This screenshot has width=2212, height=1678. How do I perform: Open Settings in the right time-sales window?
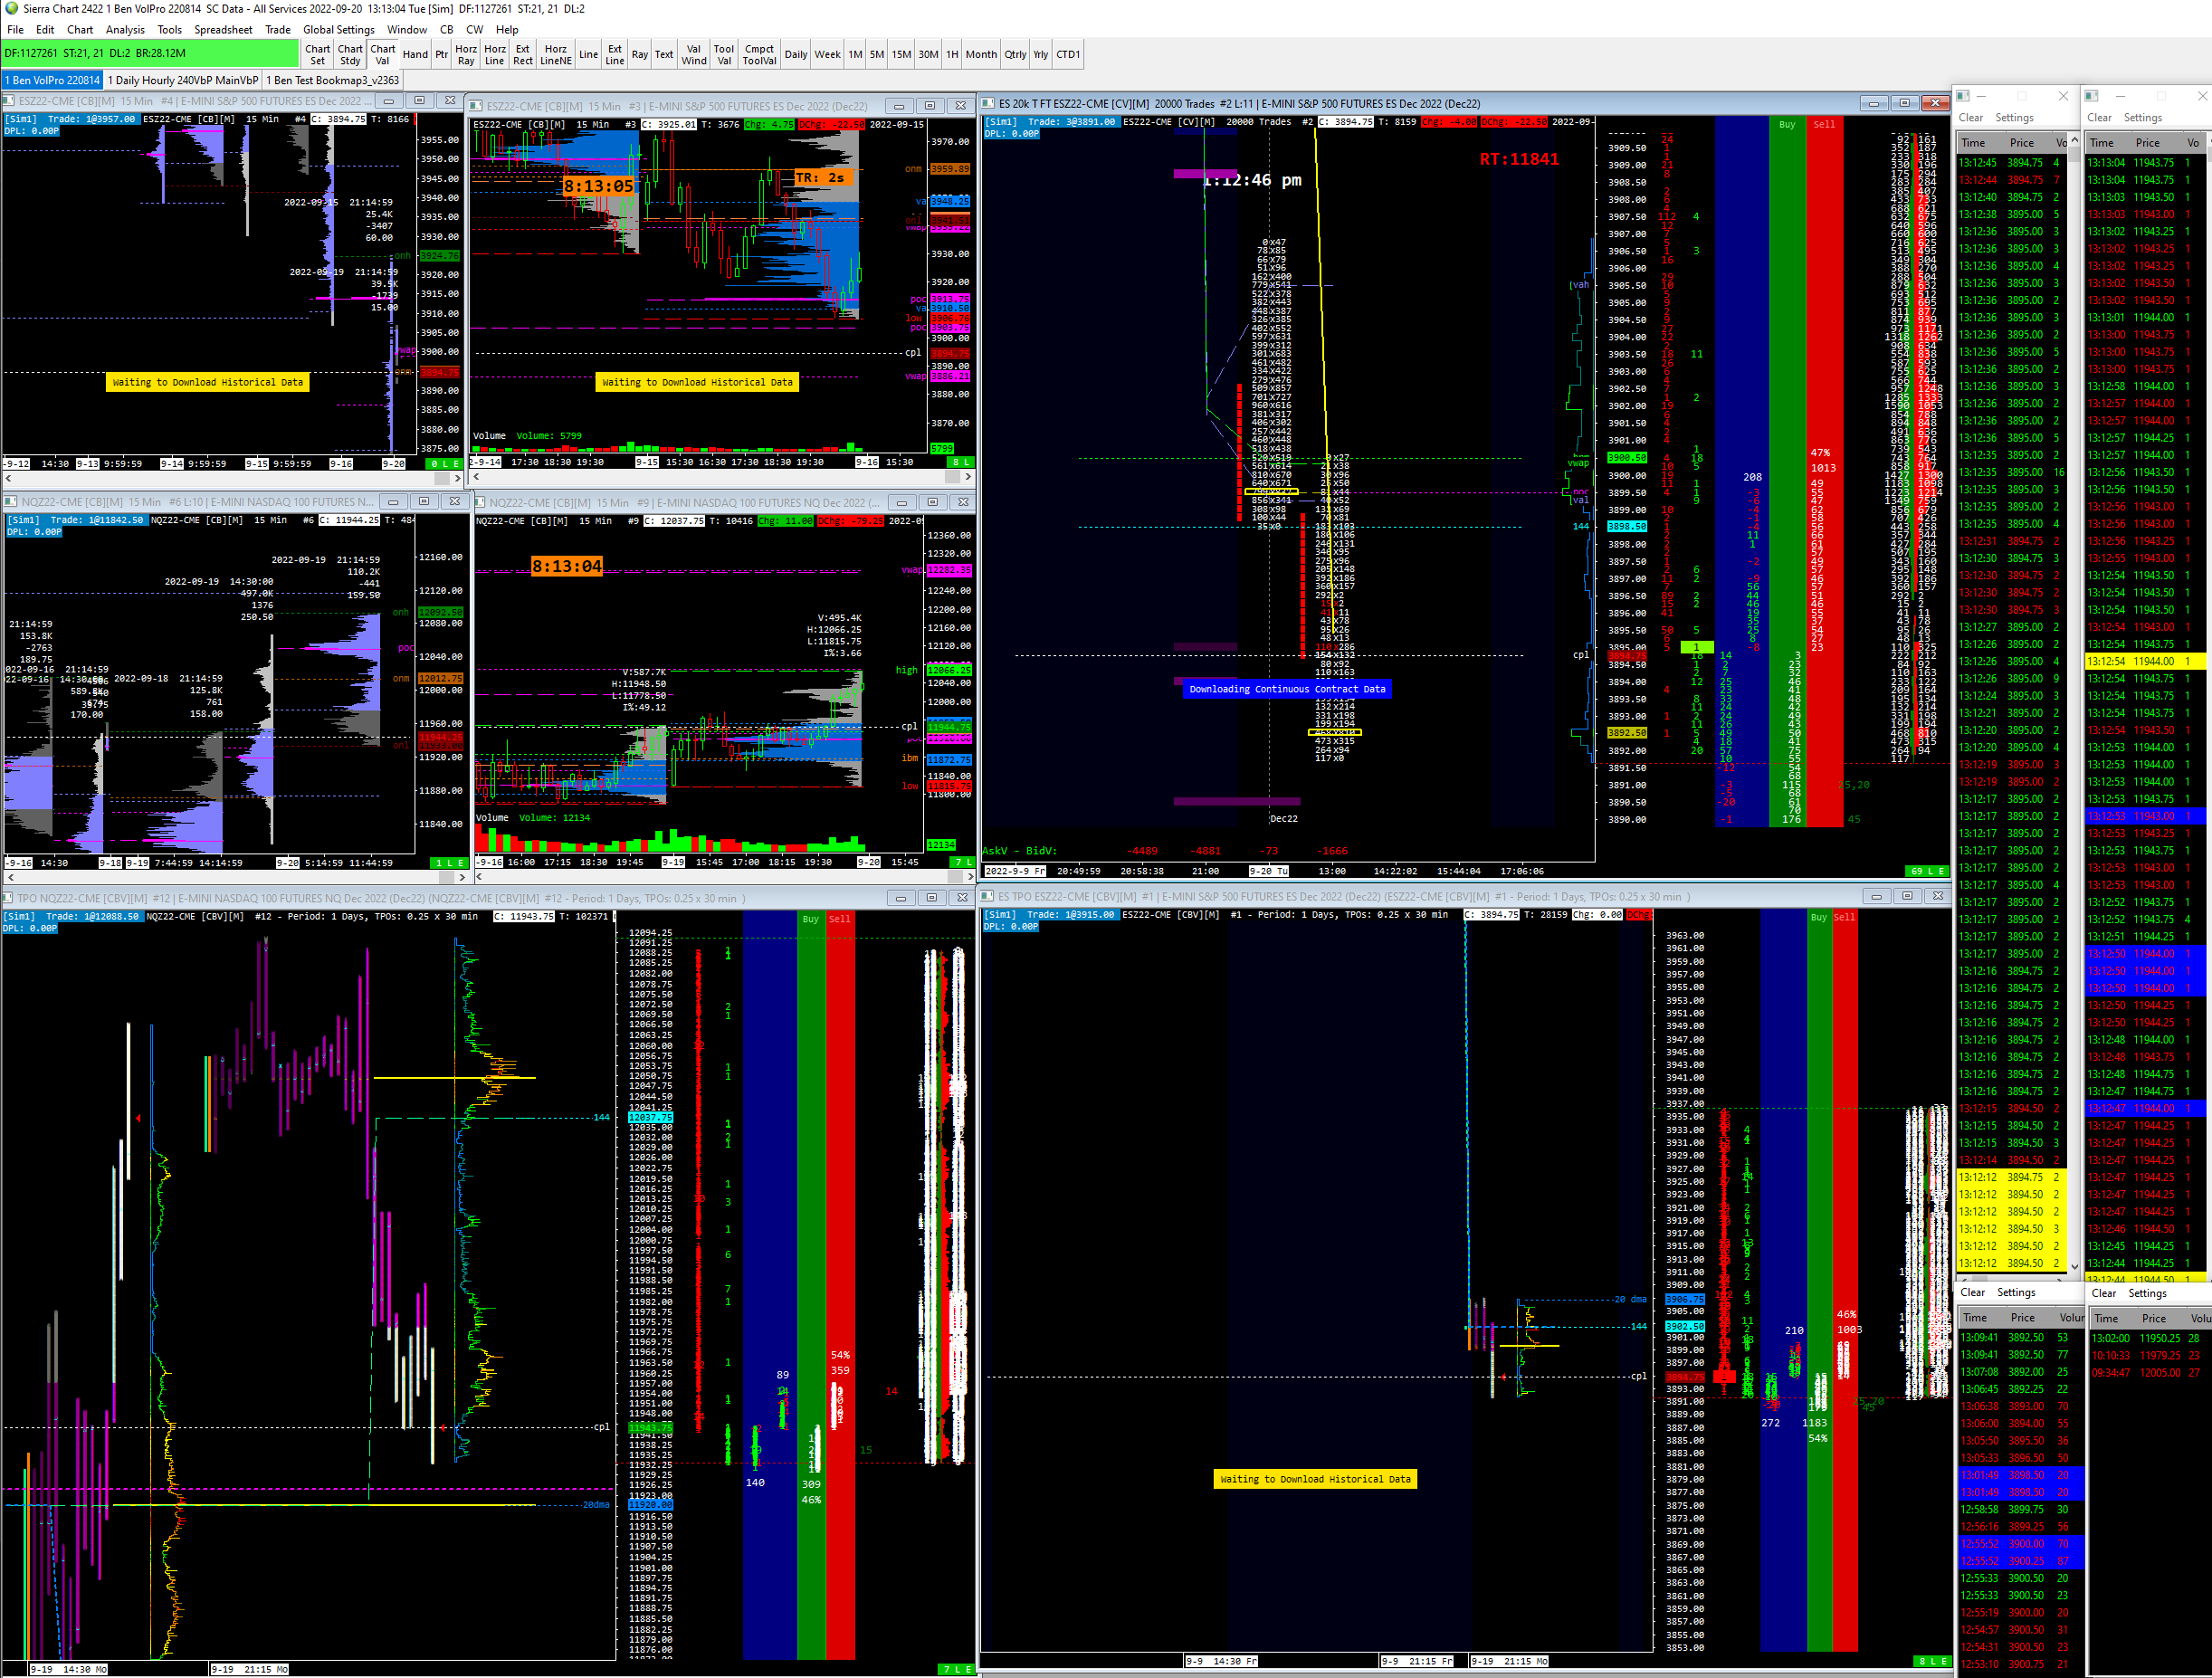coord(2143,118)
